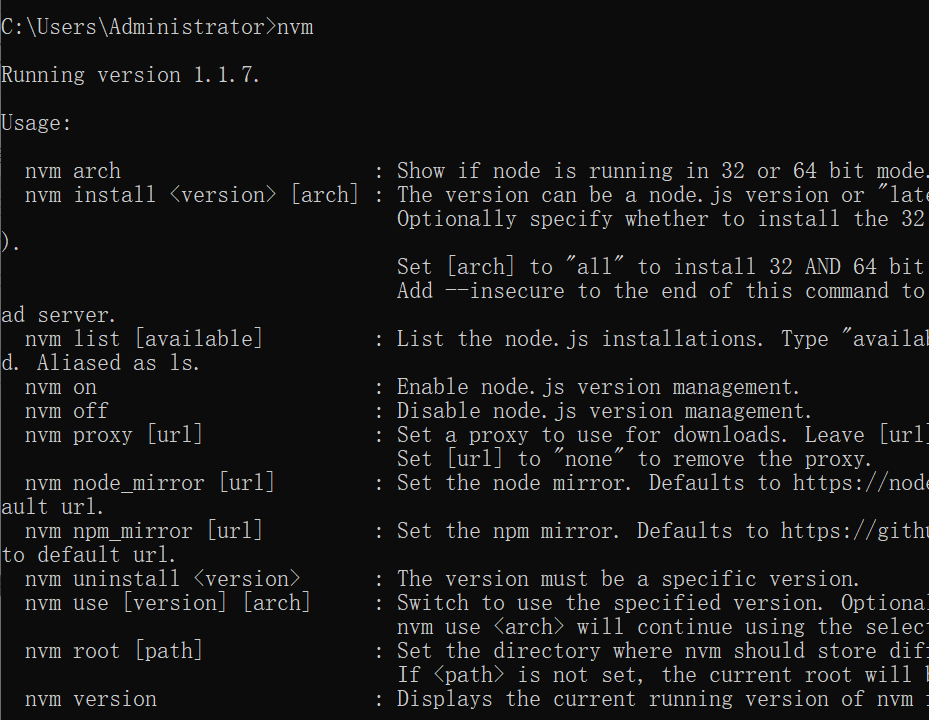Click the 'nvm root [path]' command

point(114,651)
